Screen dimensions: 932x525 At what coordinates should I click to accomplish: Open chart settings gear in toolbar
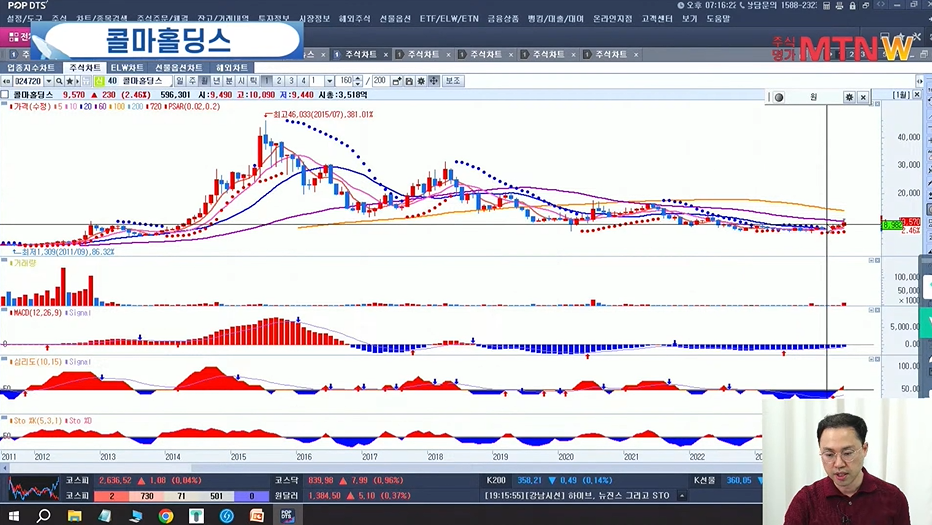pyautogui.click(x=421, y=81)
